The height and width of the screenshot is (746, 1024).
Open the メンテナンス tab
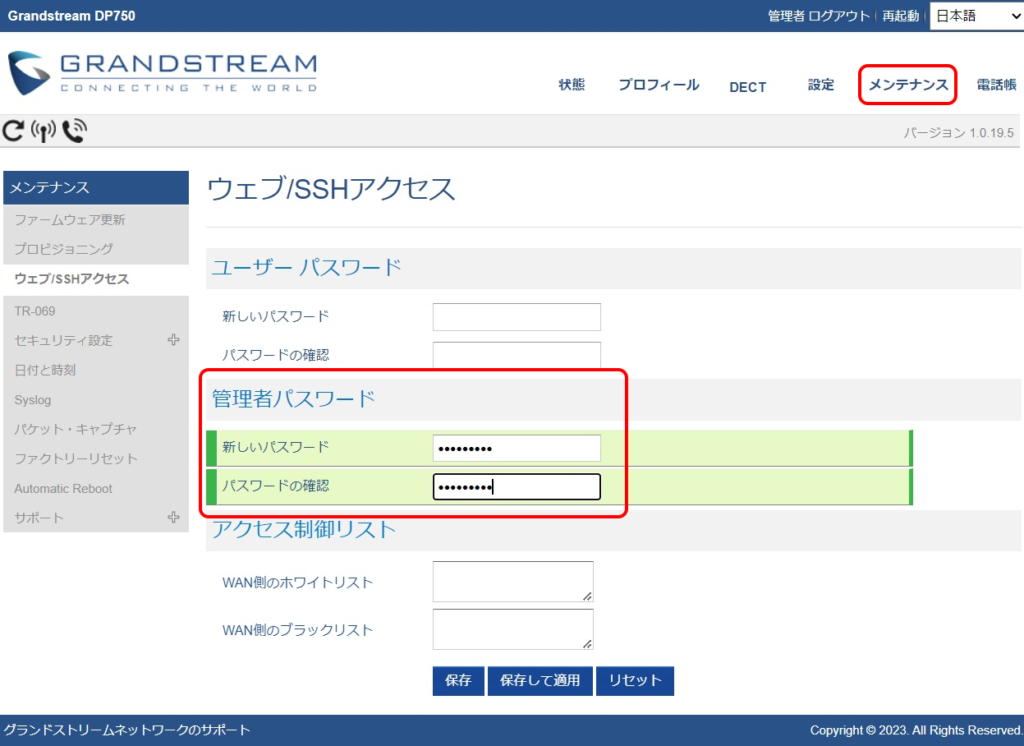907,85
